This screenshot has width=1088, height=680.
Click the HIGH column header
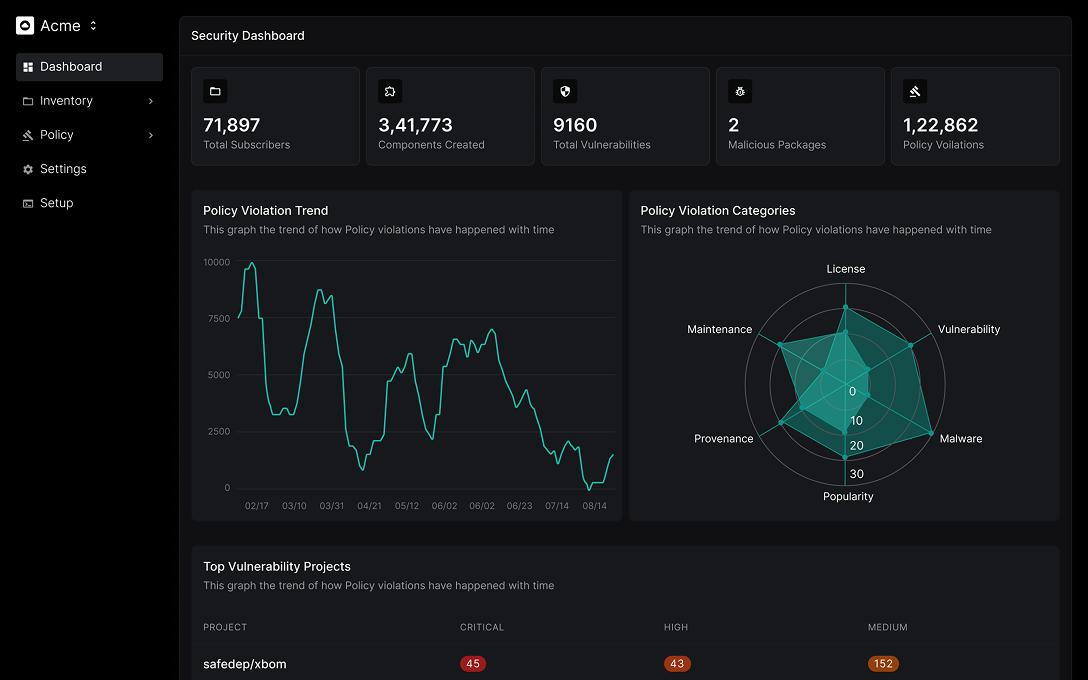tap(676, 627)
